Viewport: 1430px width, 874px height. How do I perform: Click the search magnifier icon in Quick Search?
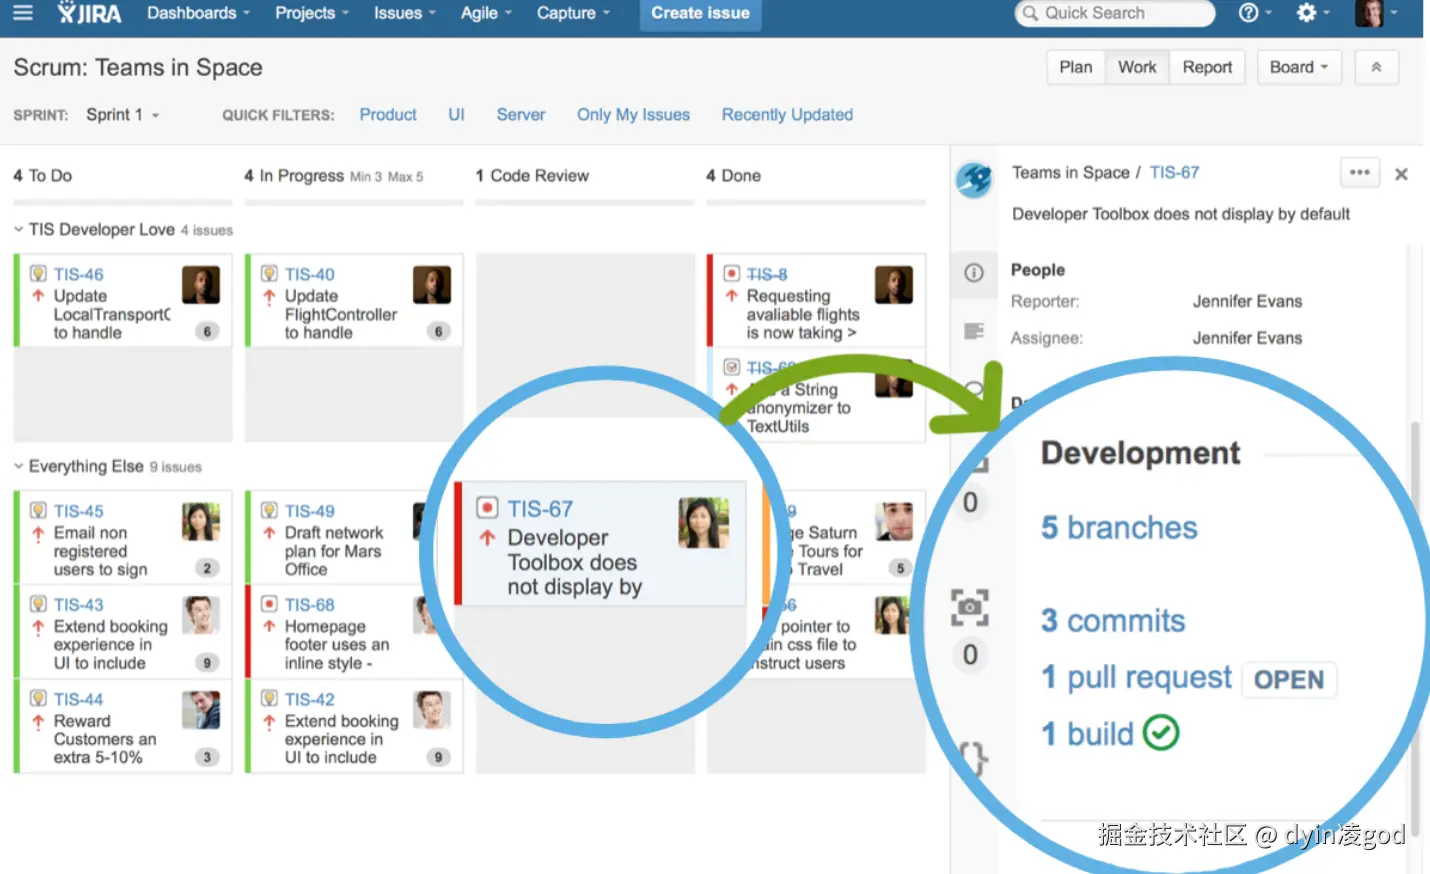(1030, 13)
